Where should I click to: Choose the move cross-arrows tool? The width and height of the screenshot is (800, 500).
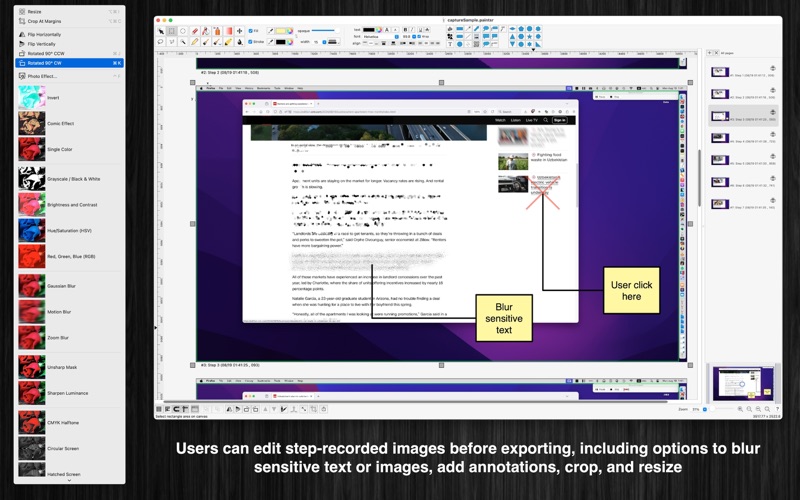[239, 31]
